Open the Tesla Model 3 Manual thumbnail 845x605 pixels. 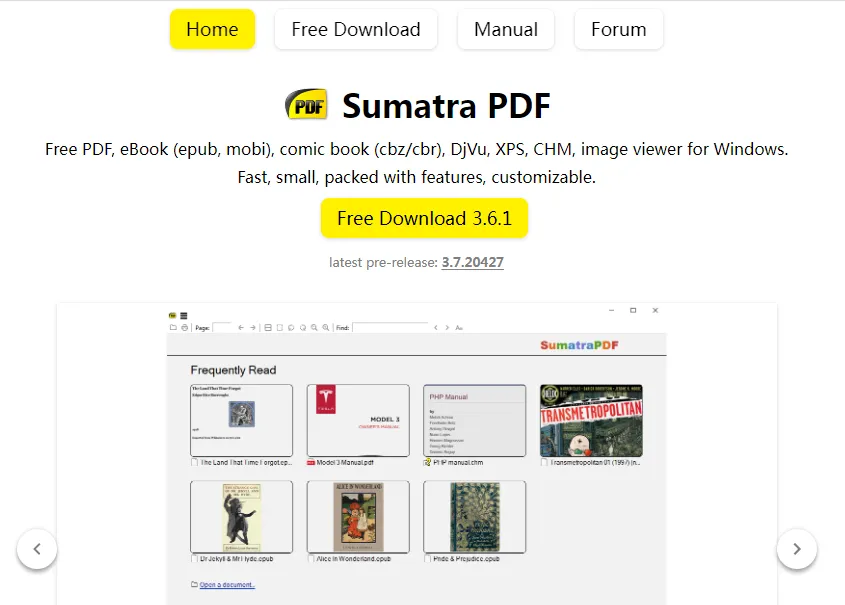358,420
